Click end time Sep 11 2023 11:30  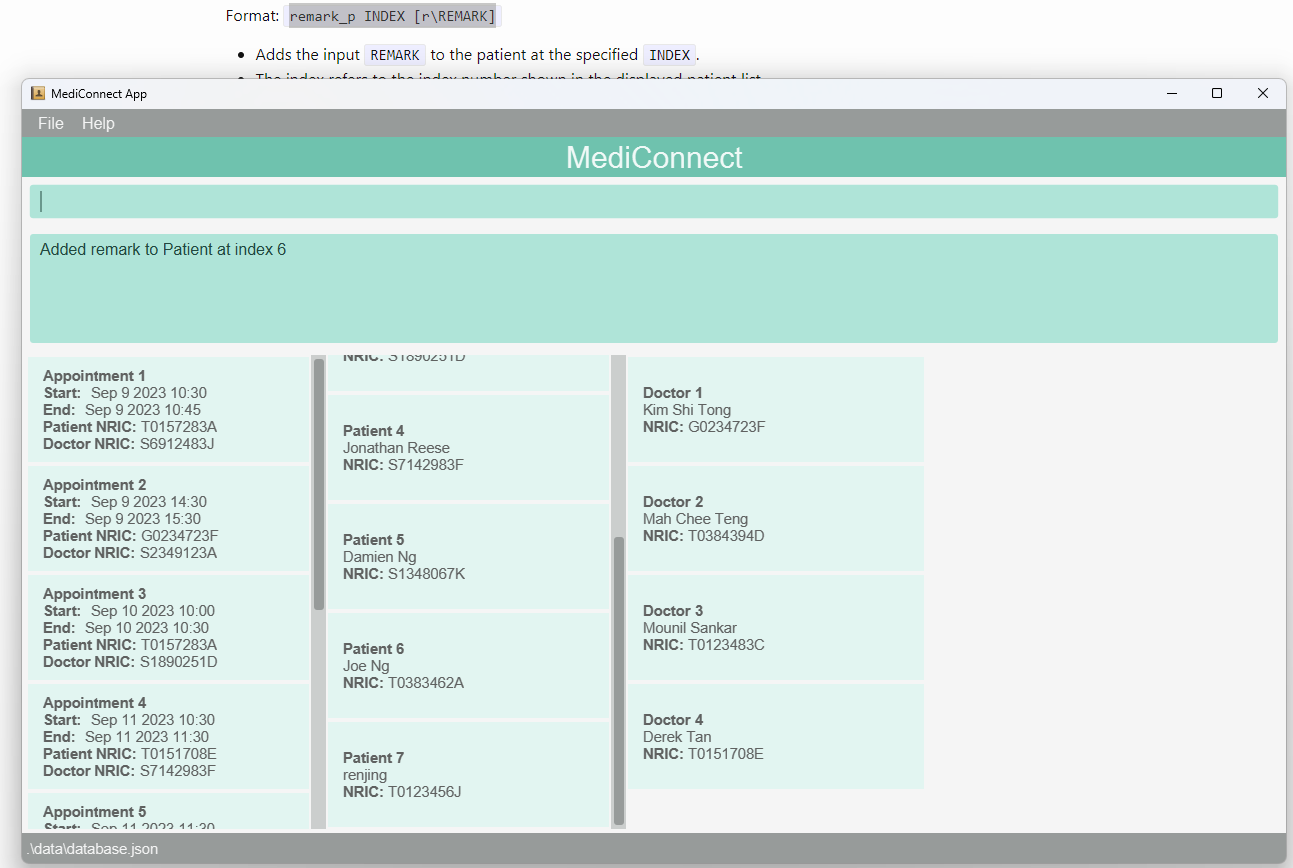[147, 737]
